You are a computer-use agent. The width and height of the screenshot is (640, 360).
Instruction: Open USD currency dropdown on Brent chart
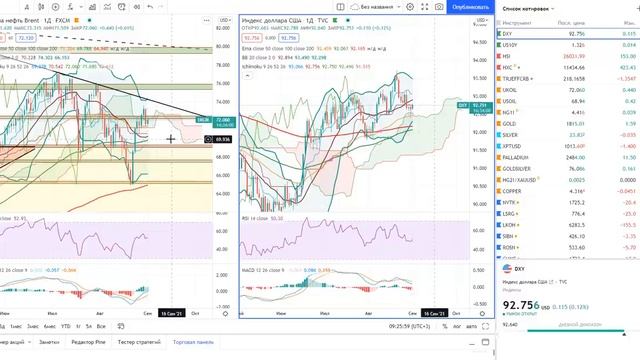[x=224, y=20]
